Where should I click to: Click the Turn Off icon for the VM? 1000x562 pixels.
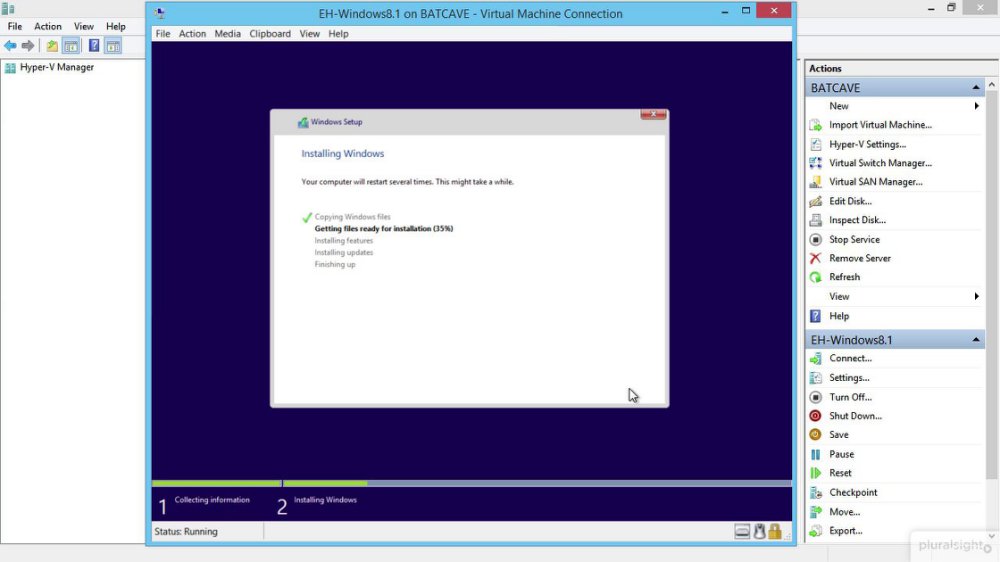(815, 397)
